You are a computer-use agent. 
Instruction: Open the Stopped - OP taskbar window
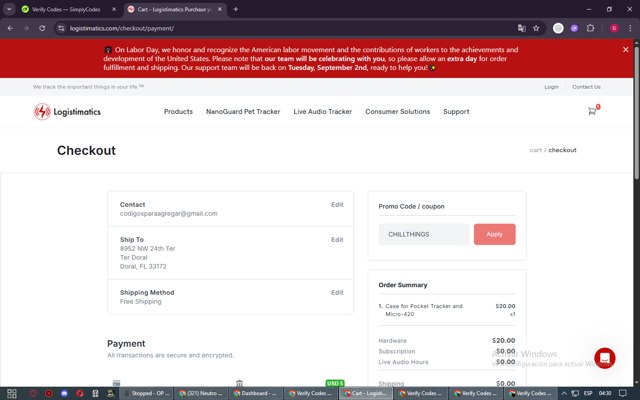[x=147, y=393]
